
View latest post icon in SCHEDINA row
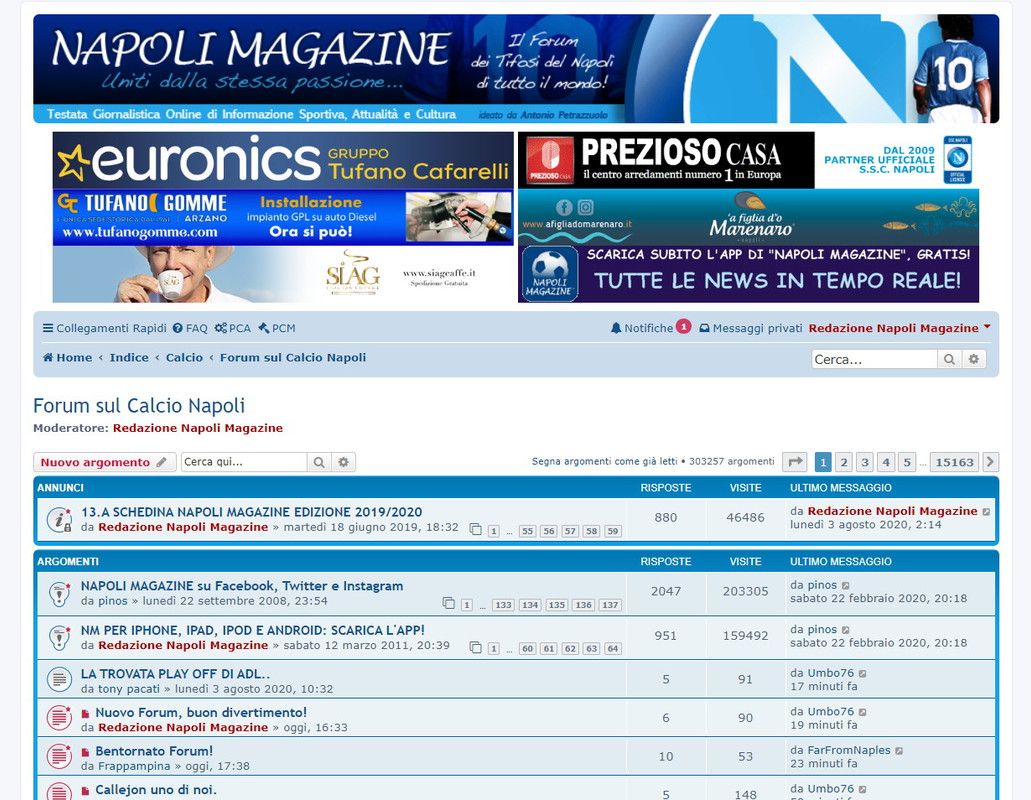pos(986,511)
